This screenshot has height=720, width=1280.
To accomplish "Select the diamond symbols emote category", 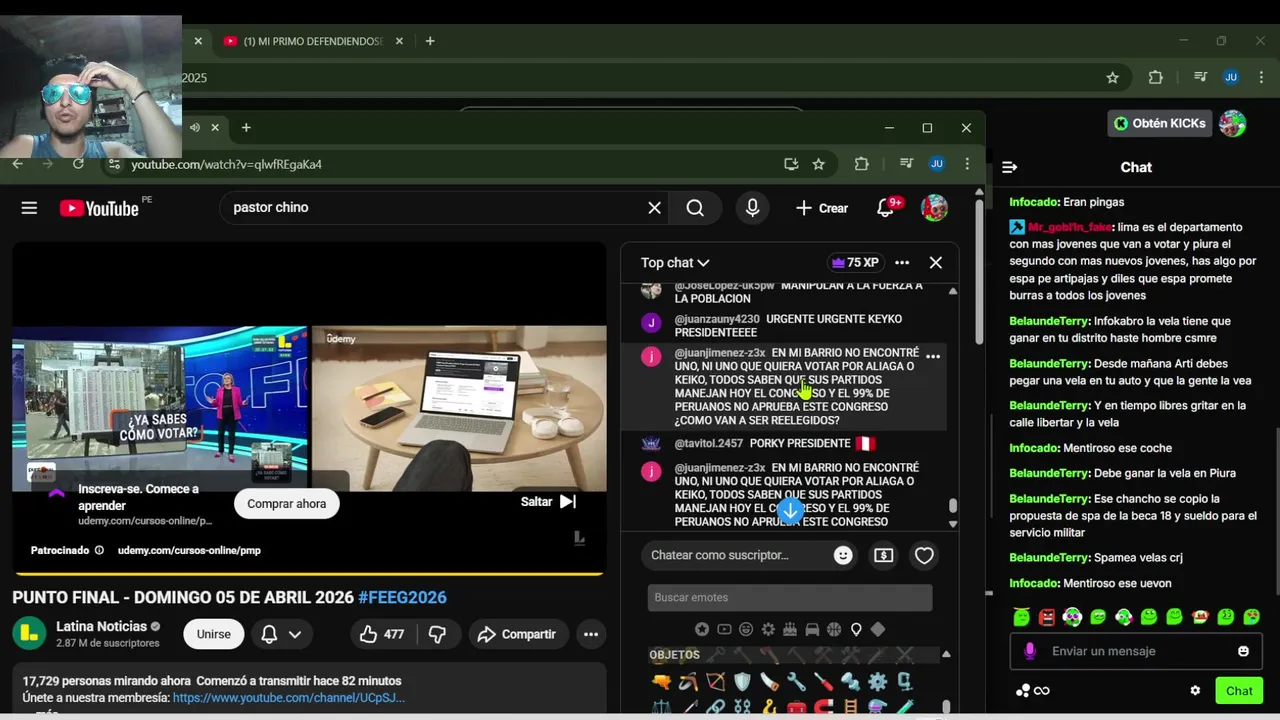I will tap(878, 629).
